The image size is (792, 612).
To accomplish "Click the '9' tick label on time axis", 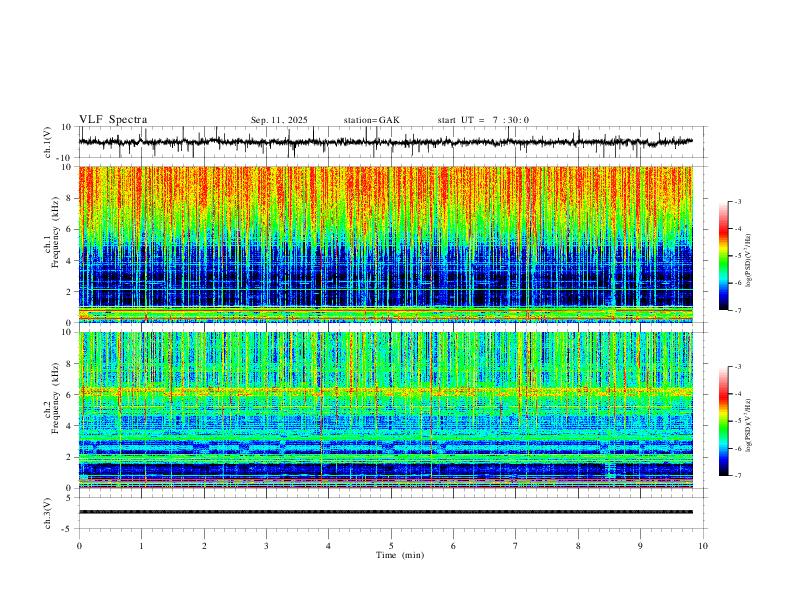I will click(640, 546).
